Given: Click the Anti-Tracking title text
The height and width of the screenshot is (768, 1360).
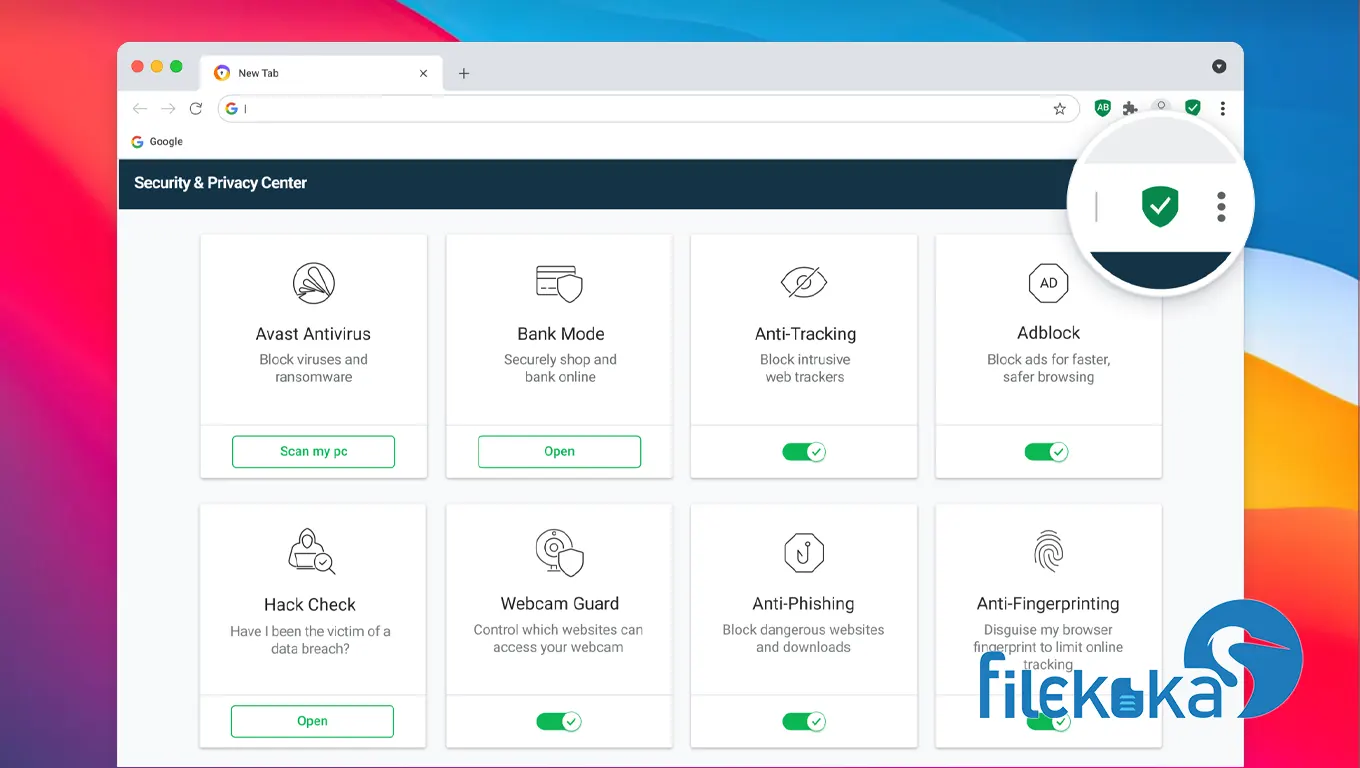Looking at the screenshot, I should coord(805,334).
